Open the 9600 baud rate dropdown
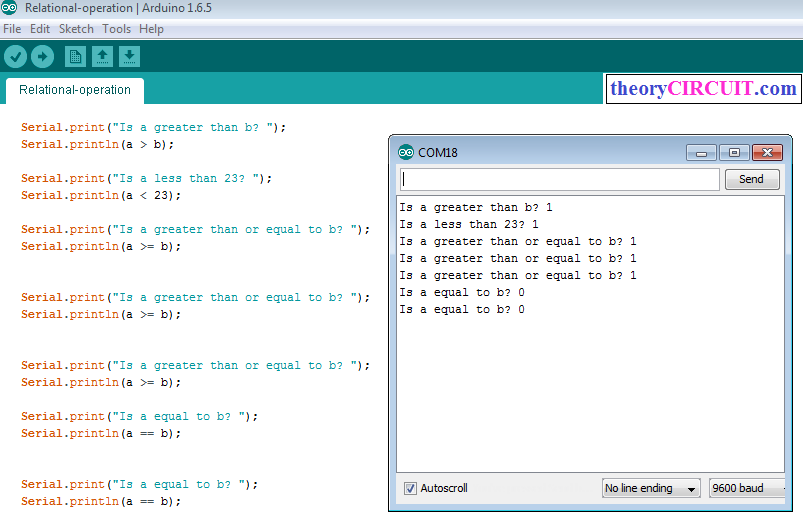The image size is (803, 521). [x=745, y=488]
